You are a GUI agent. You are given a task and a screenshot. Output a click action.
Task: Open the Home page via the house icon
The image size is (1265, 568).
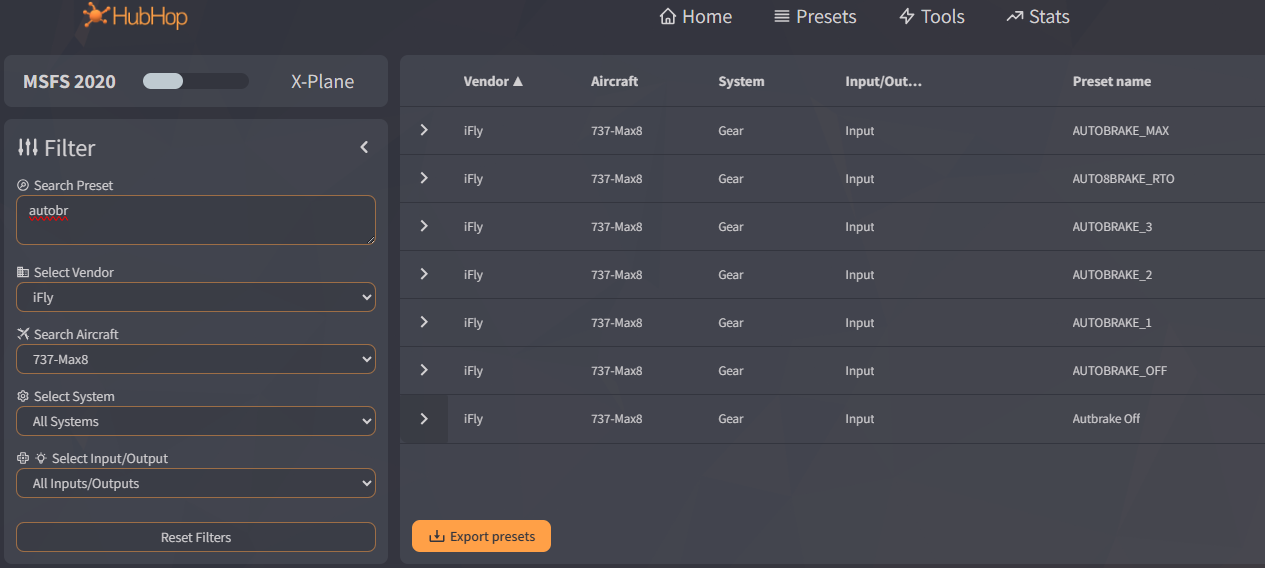pyautogui.click(x=668, y=17)
